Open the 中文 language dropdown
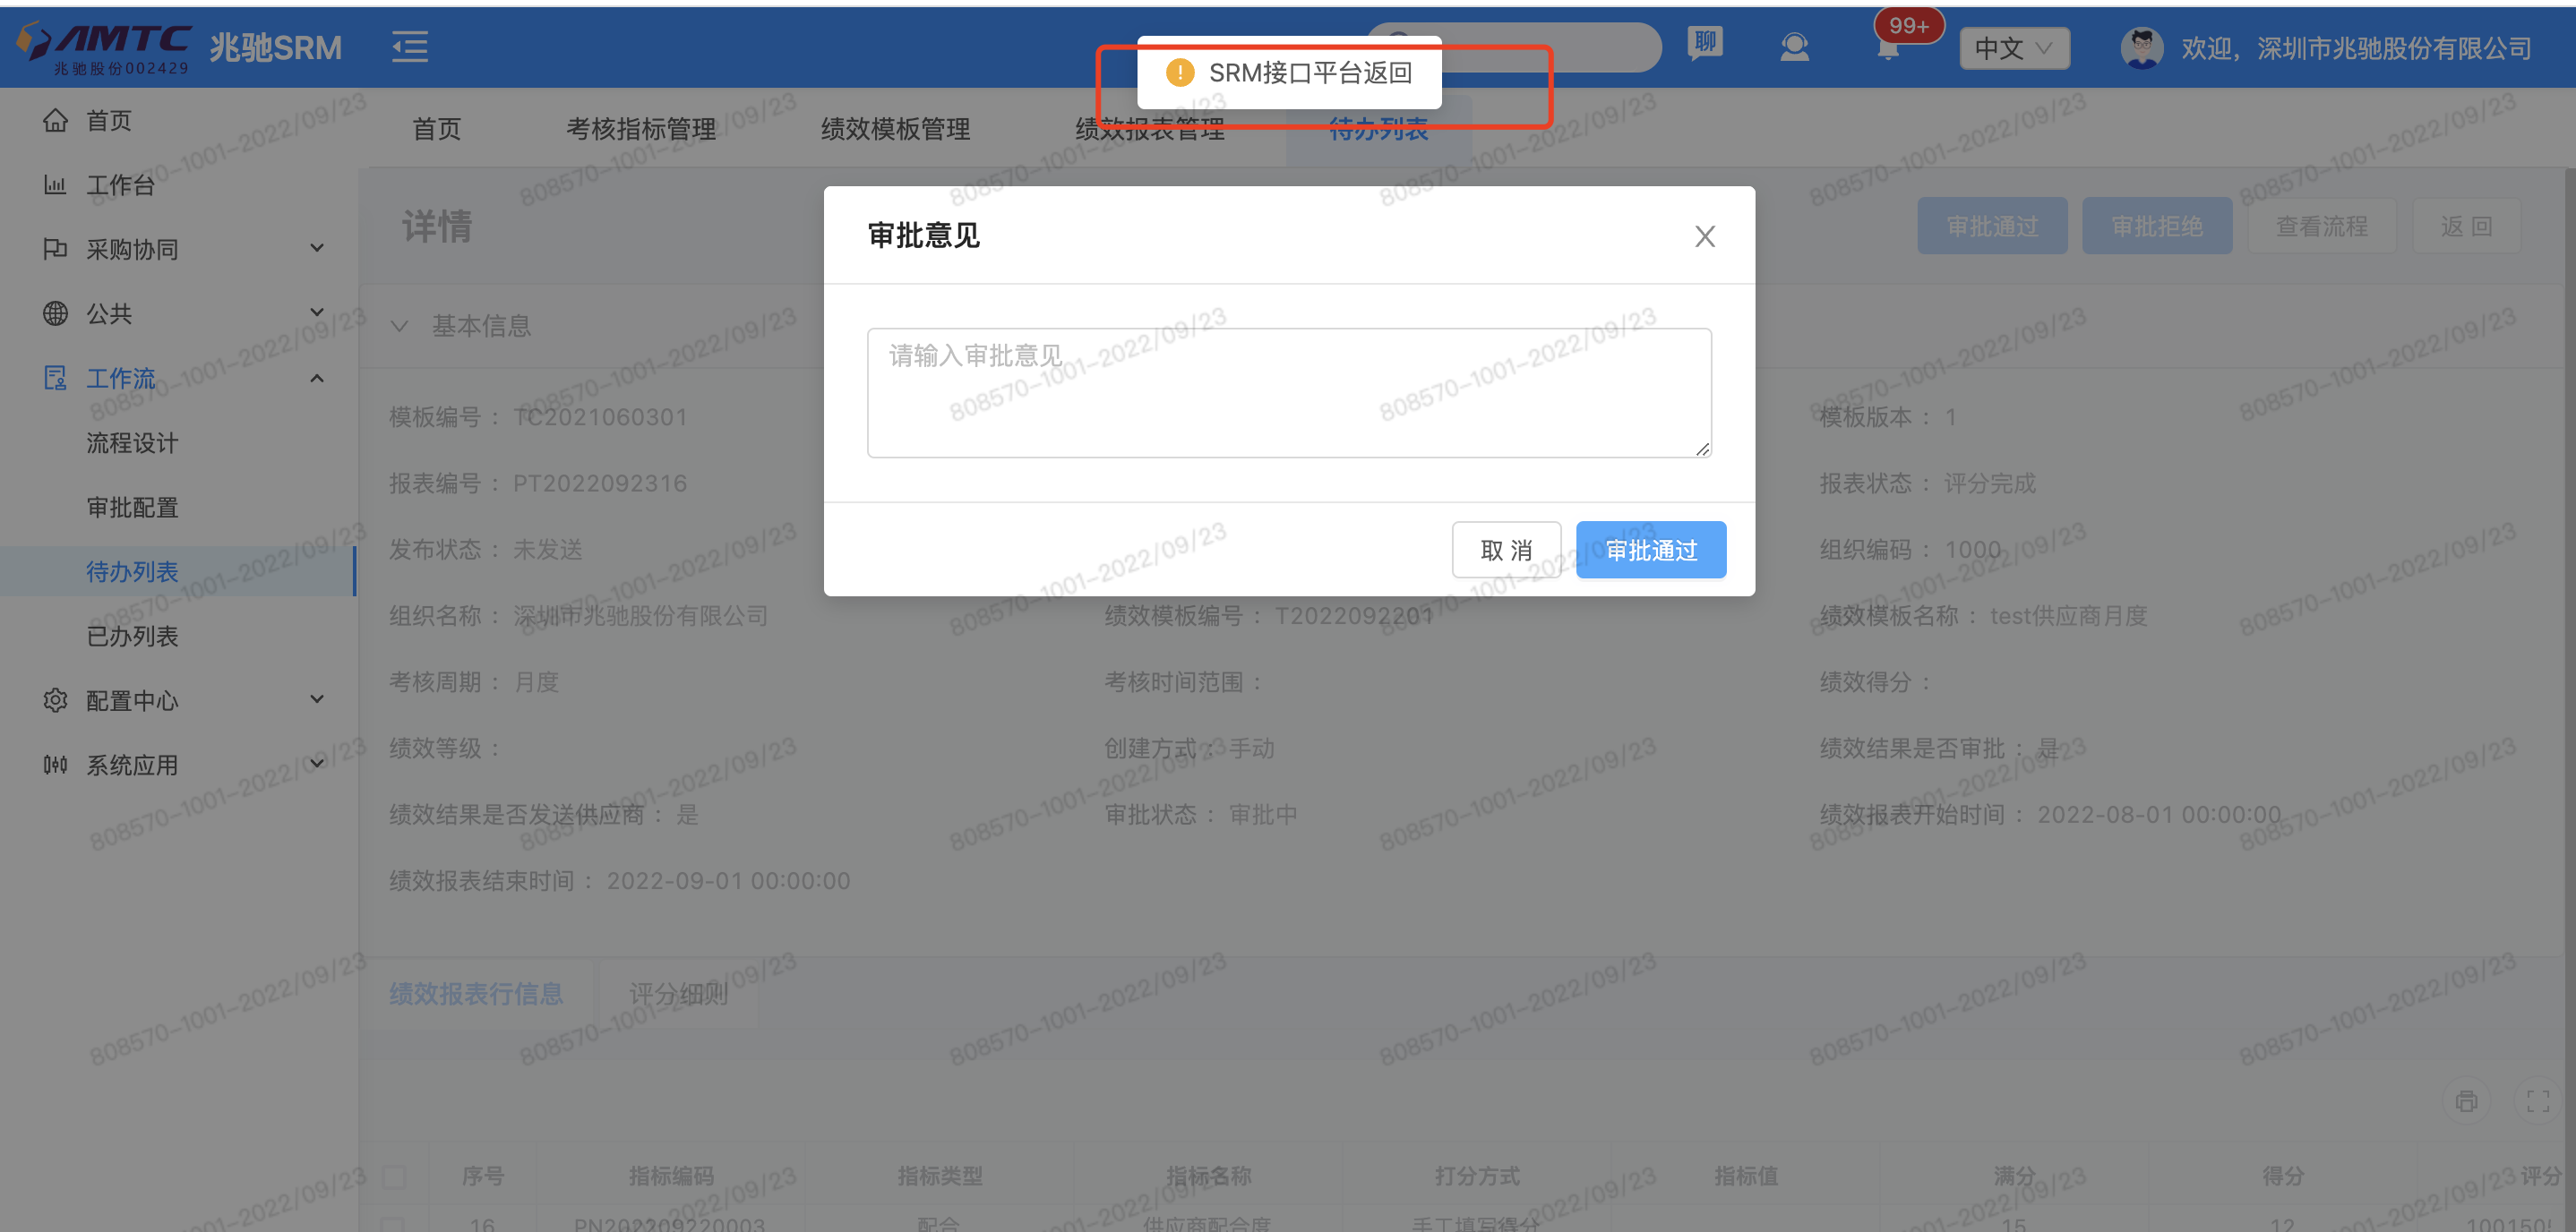This screenshot has height=1232, width=2576. (x=2014, y=48)
